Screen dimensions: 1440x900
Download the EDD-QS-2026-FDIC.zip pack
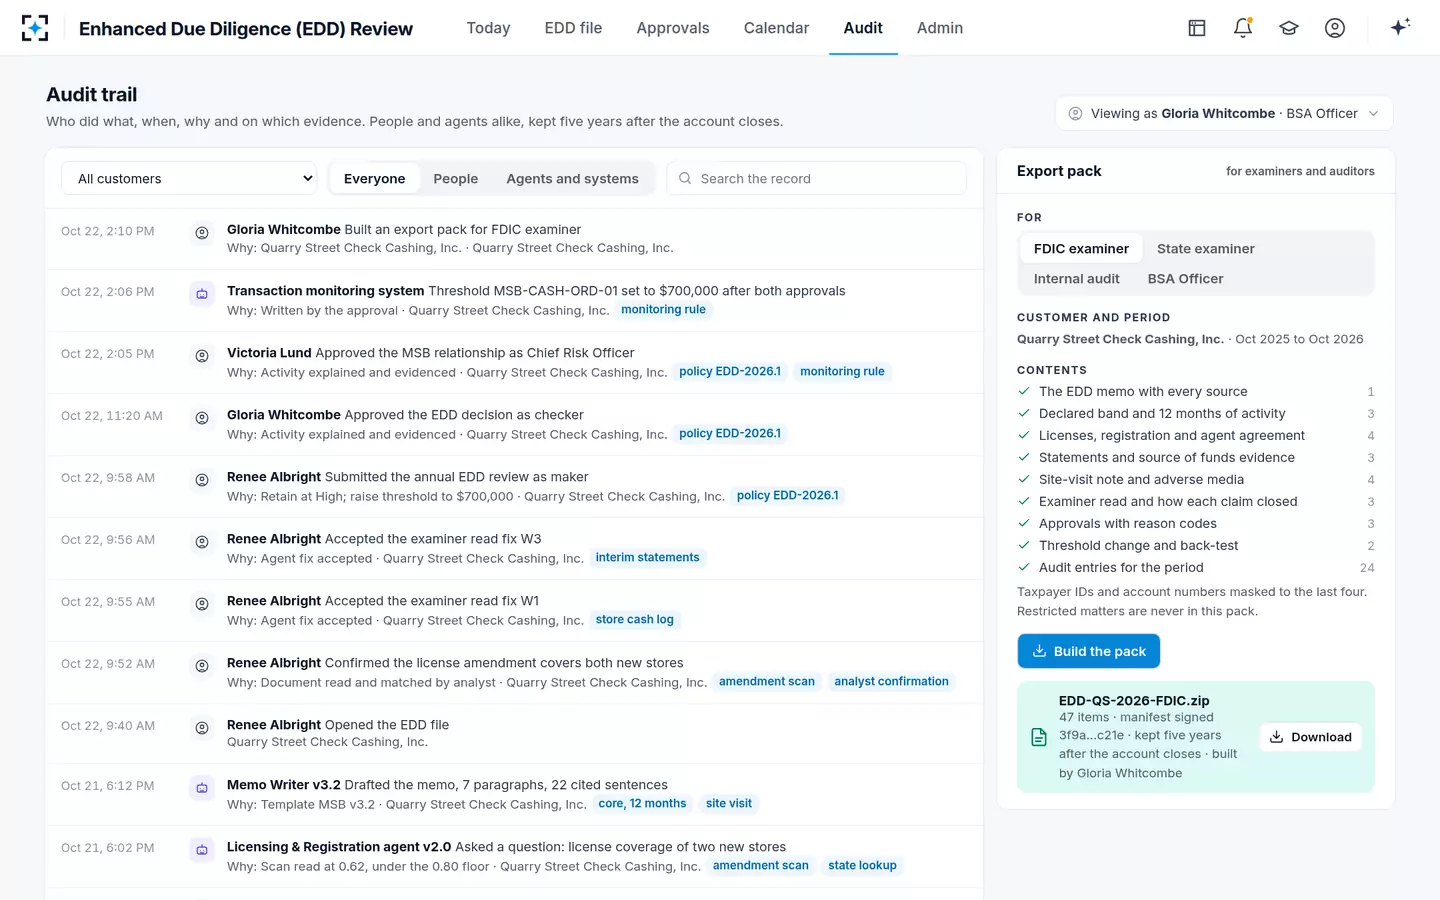[1310, 737]
